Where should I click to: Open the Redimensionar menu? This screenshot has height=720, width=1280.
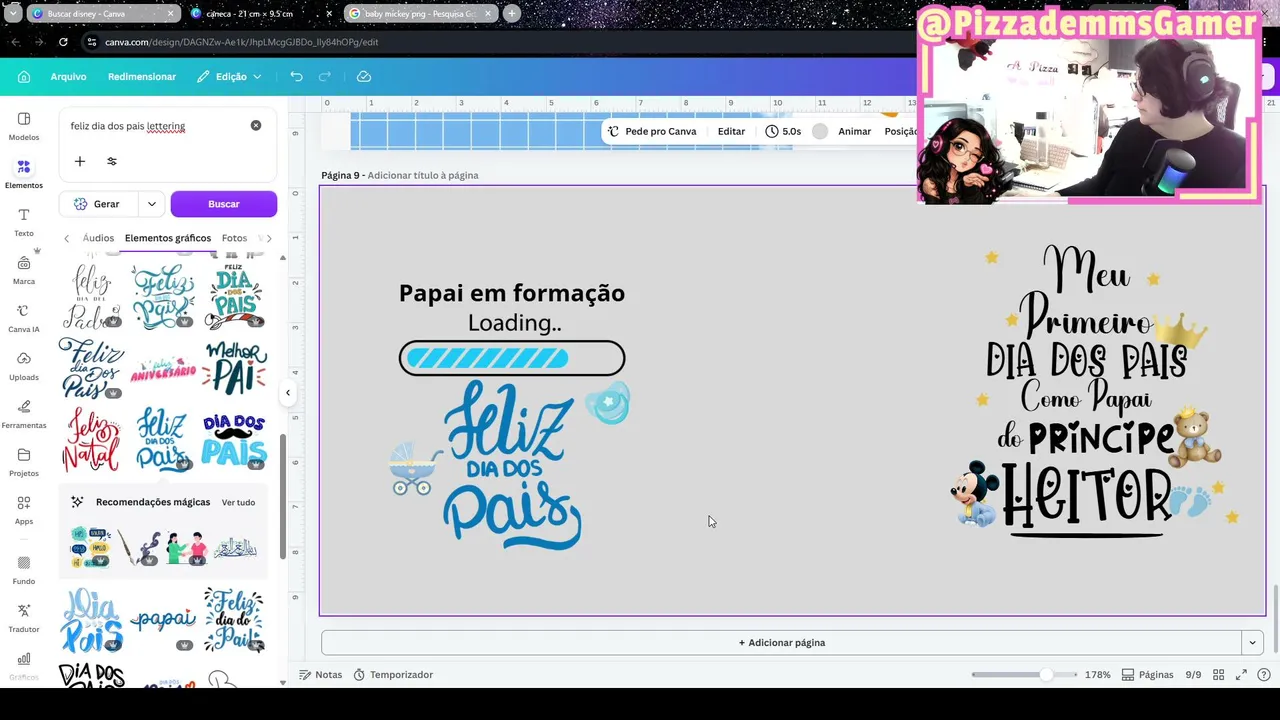click(142, 77)
